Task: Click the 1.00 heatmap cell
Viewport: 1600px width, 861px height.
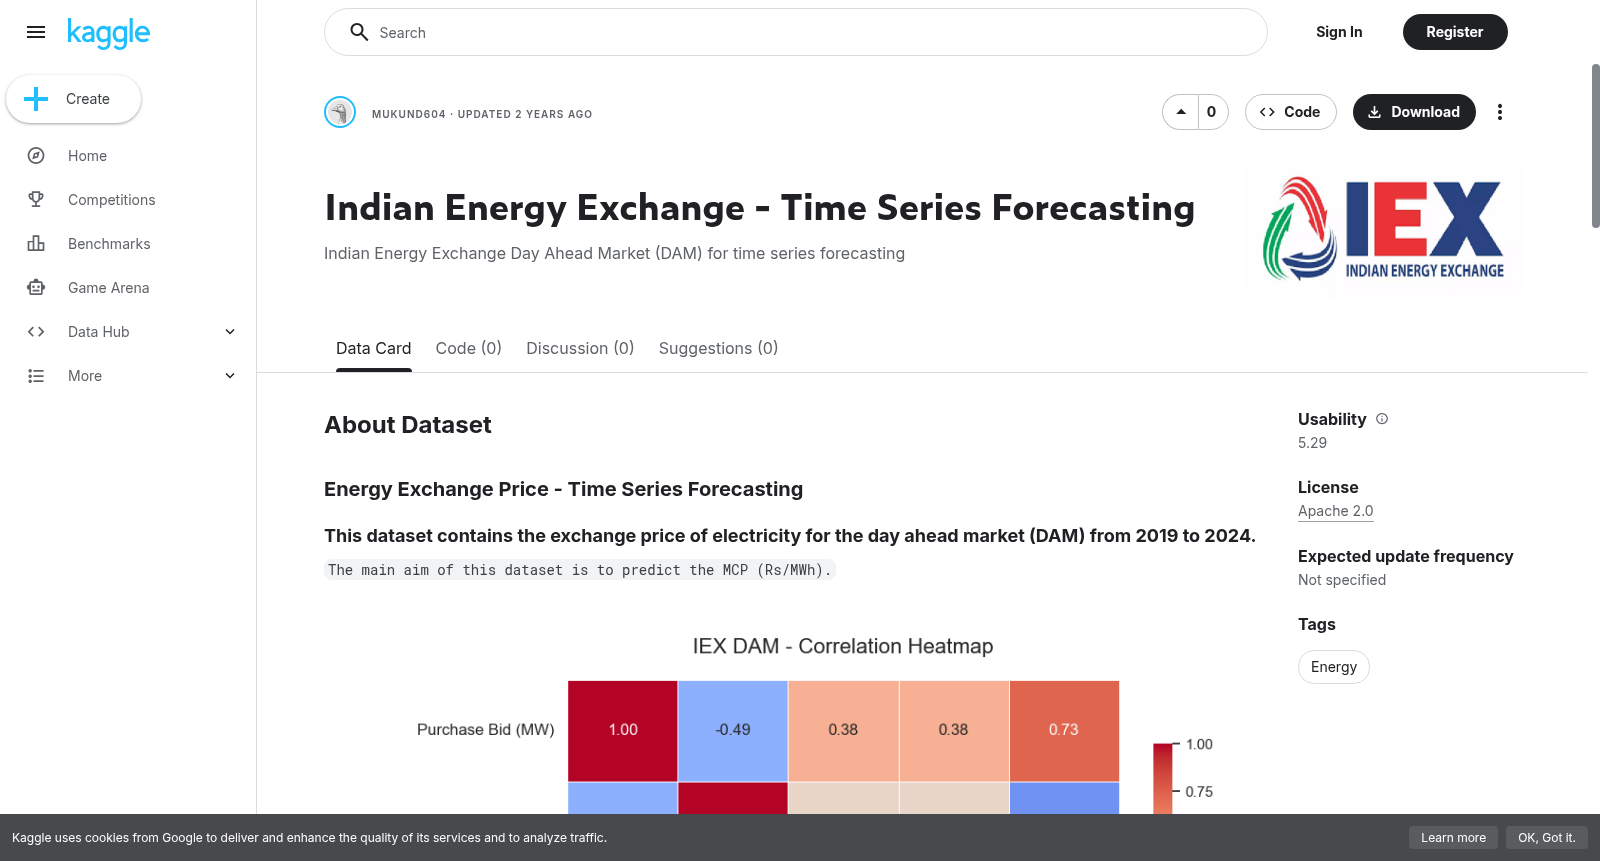Action: pos(623,730)
